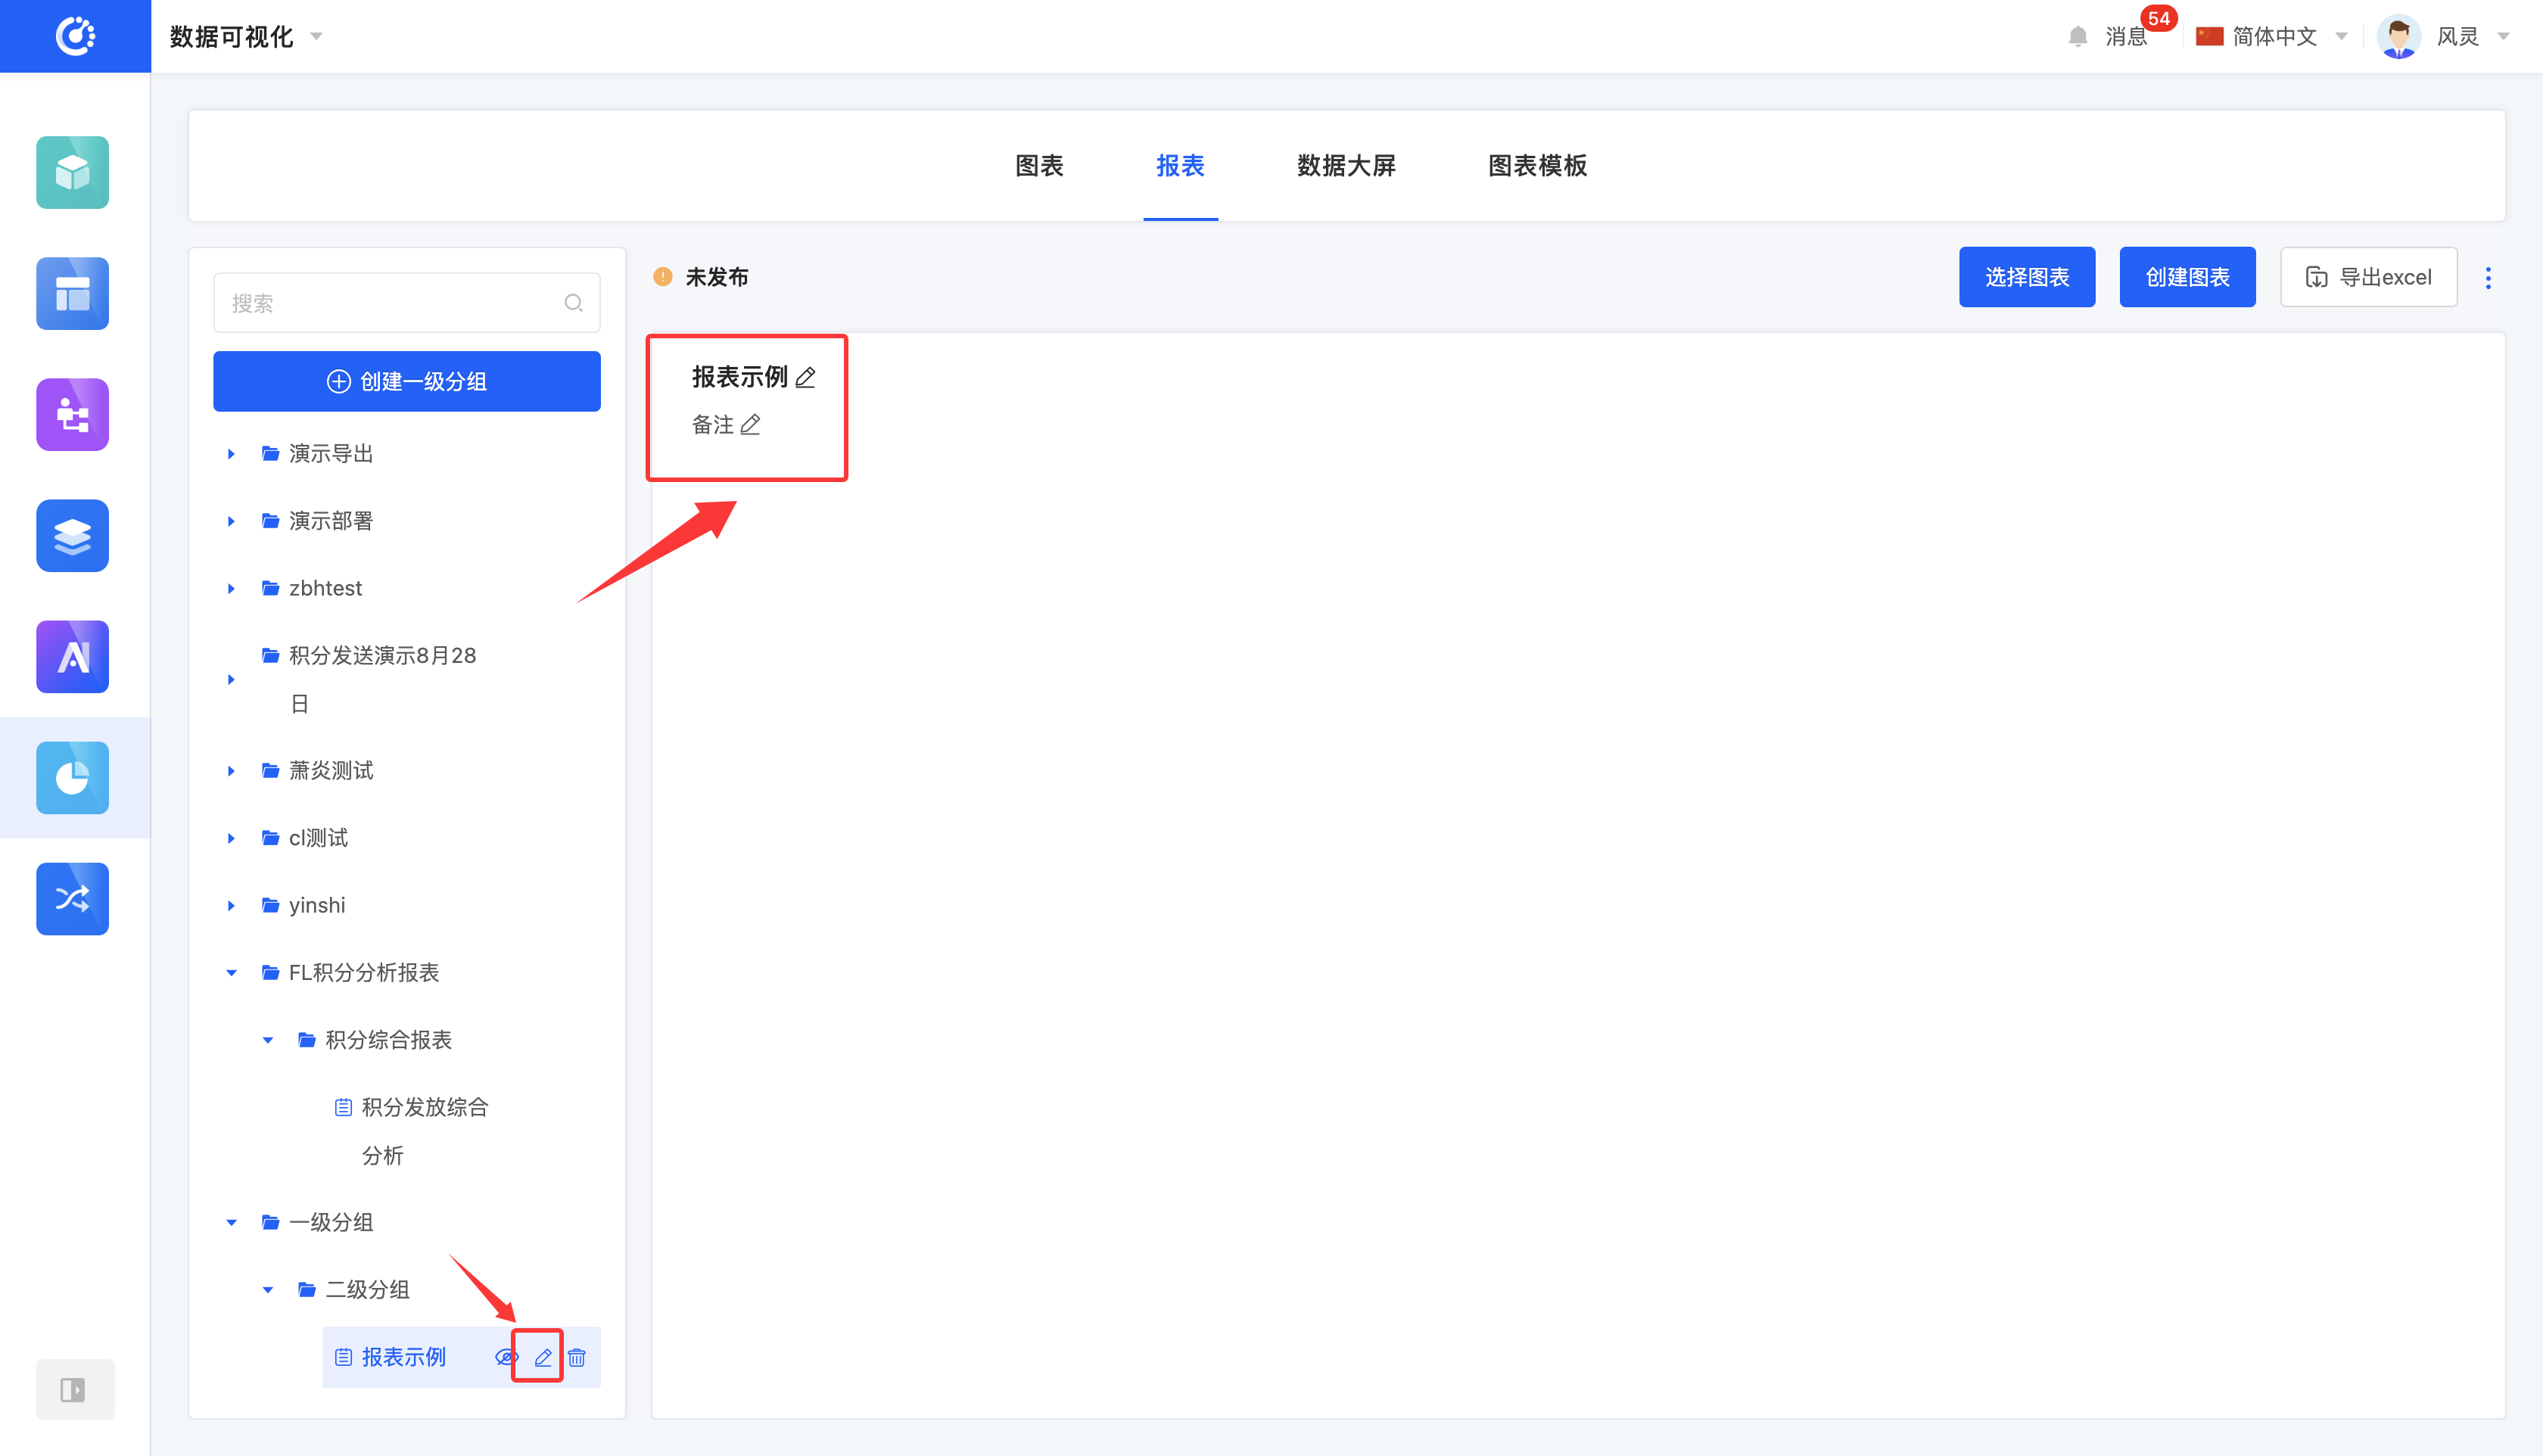Toggle visibility eye icon on 报表示例

click(x=506, y=1357)
